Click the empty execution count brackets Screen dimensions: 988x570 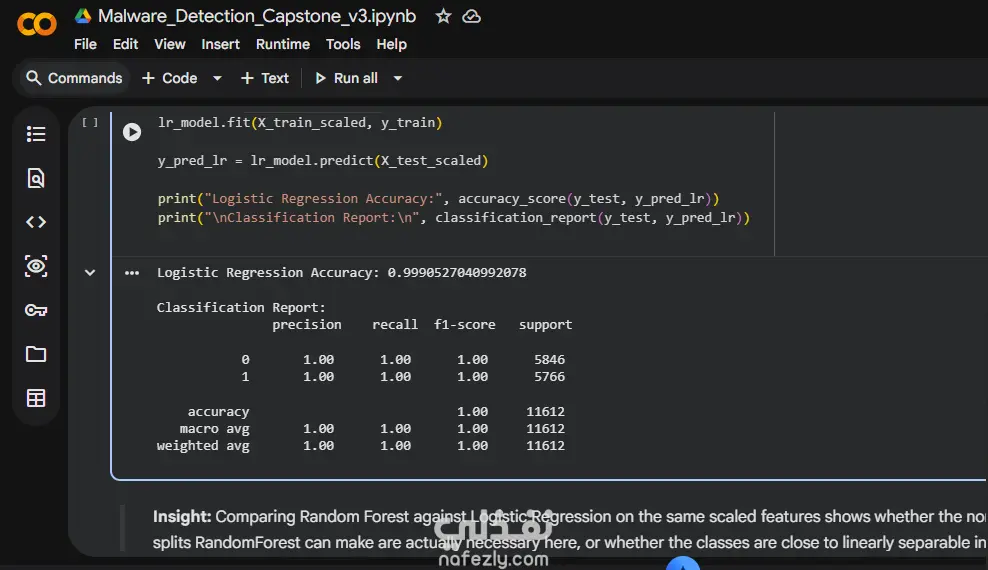90,123
